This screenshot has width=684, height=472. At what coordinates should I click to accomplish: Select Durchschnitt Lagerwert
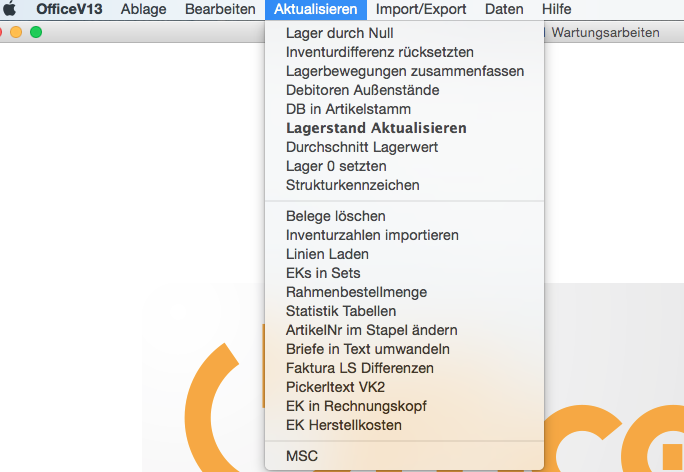[x=404, y=147]
